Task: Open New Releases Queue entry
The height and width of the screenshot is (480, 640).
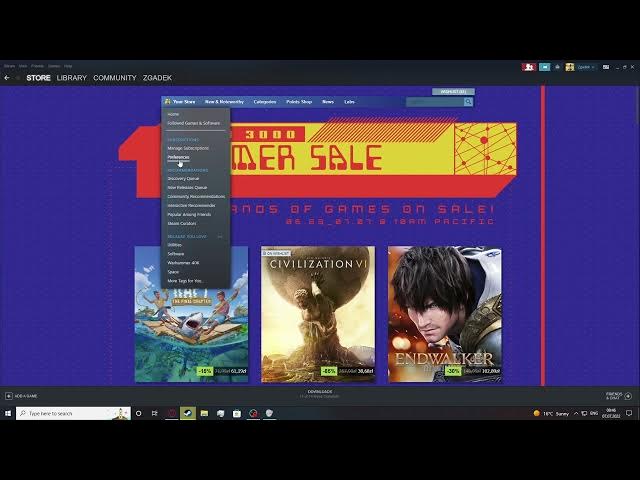Action: point(187,187)
